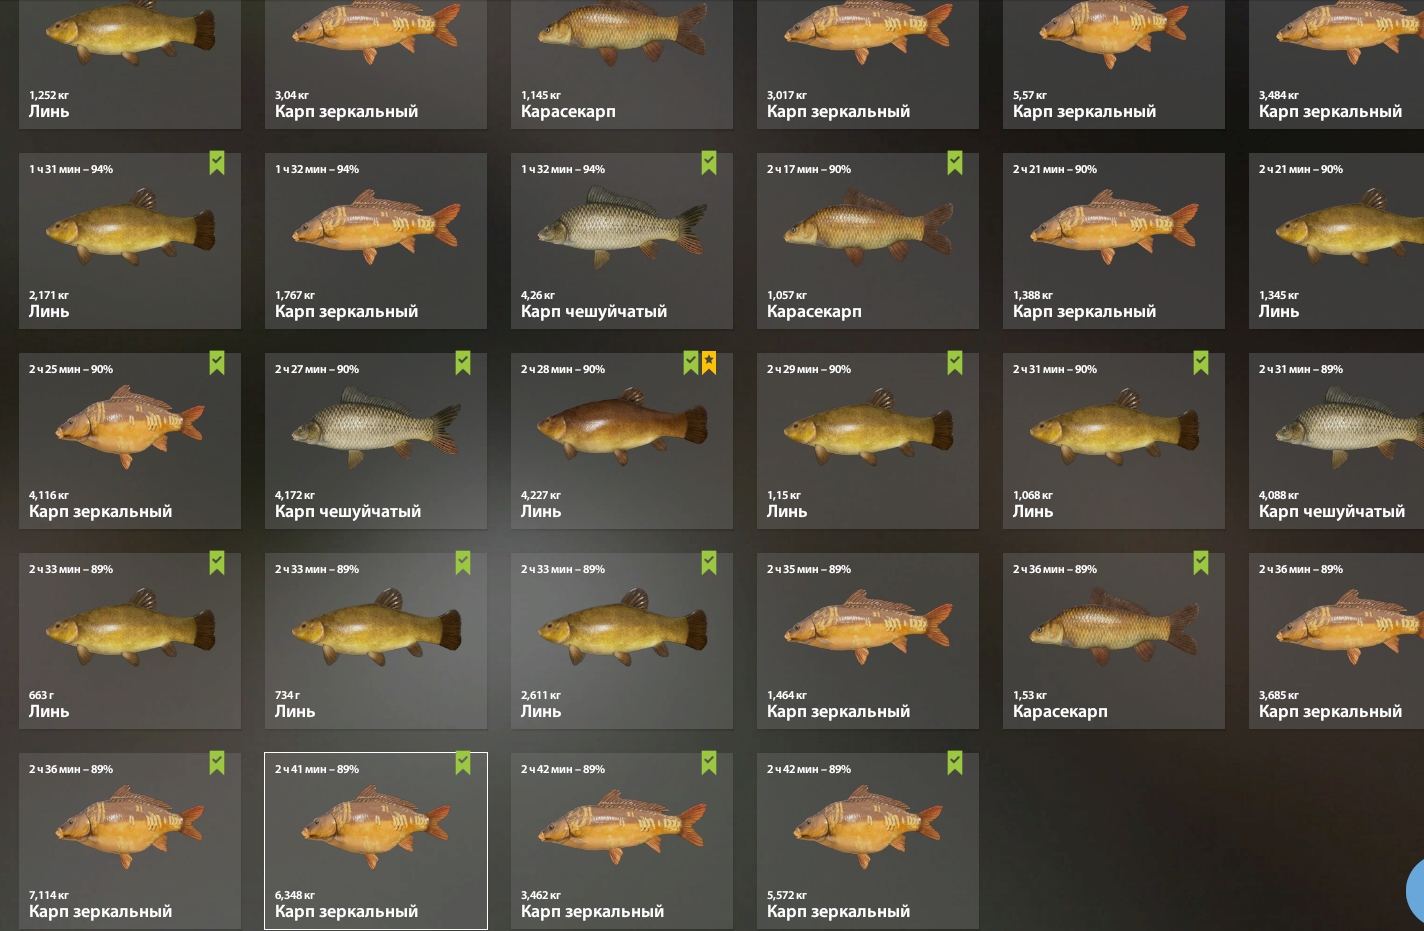Click green checkmark on 1,53 кг Карасекарп card
Image resolution: width=1424 pixels, height=931 pixels.
1201,563
